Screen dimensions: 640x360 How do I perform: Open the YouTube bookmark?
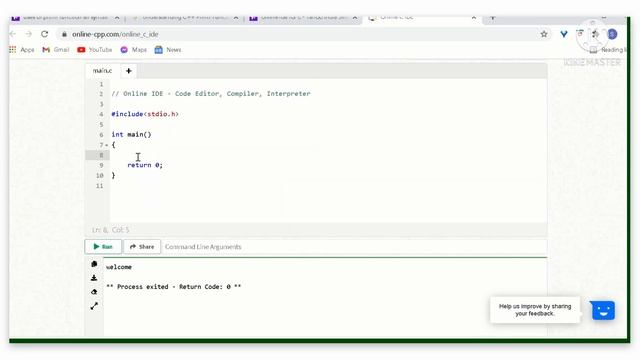point(95,50)
